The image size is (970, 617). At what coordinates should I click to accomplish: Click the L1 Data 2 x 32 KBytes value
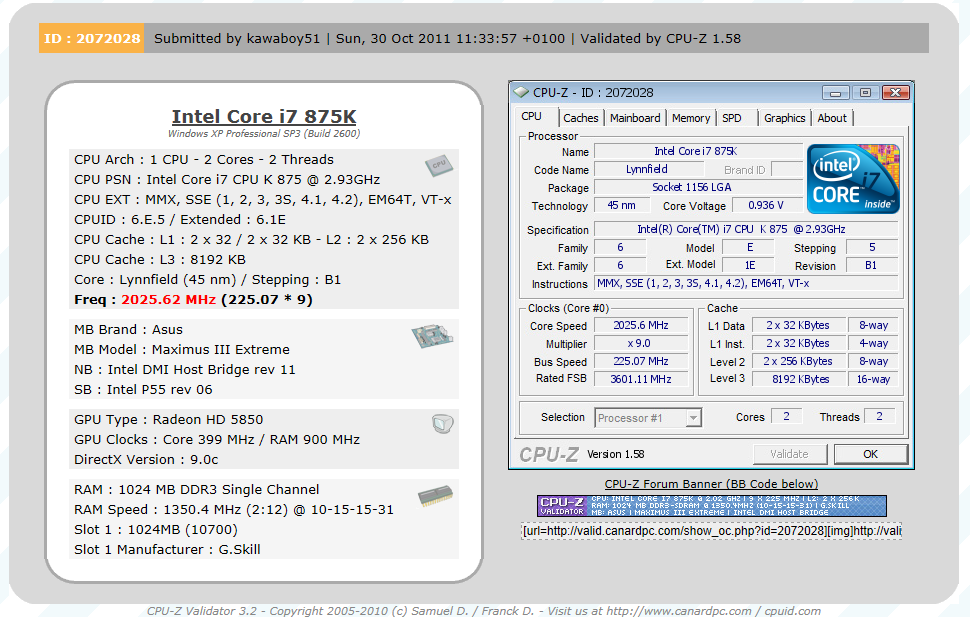(x=798, y=326)
